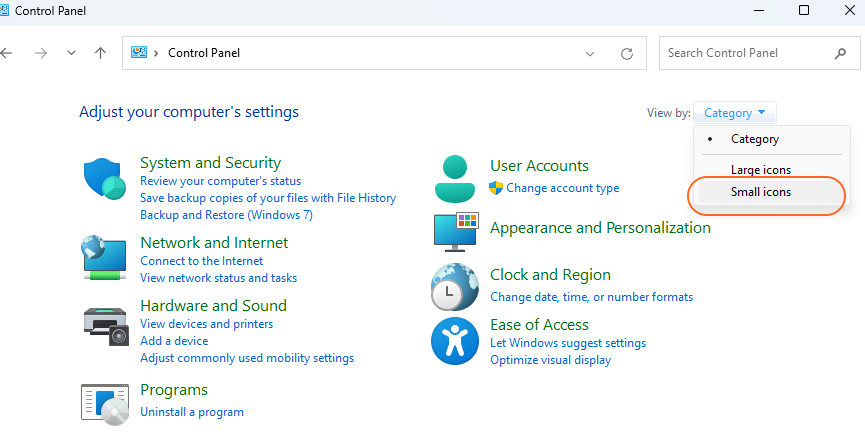Open Save backup copies with File History
865x437 pixels.
268,198
